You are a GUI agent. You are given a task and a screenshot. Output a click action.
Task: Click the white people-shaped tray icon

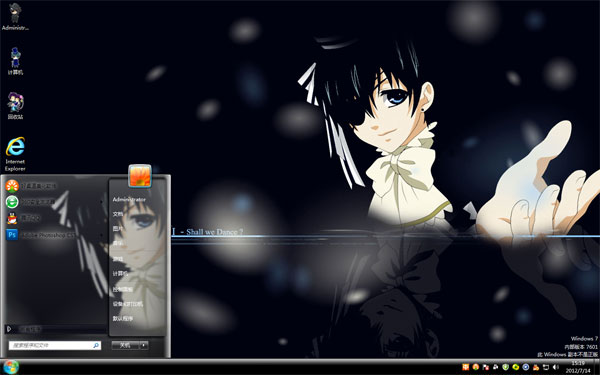click(496, 367)
